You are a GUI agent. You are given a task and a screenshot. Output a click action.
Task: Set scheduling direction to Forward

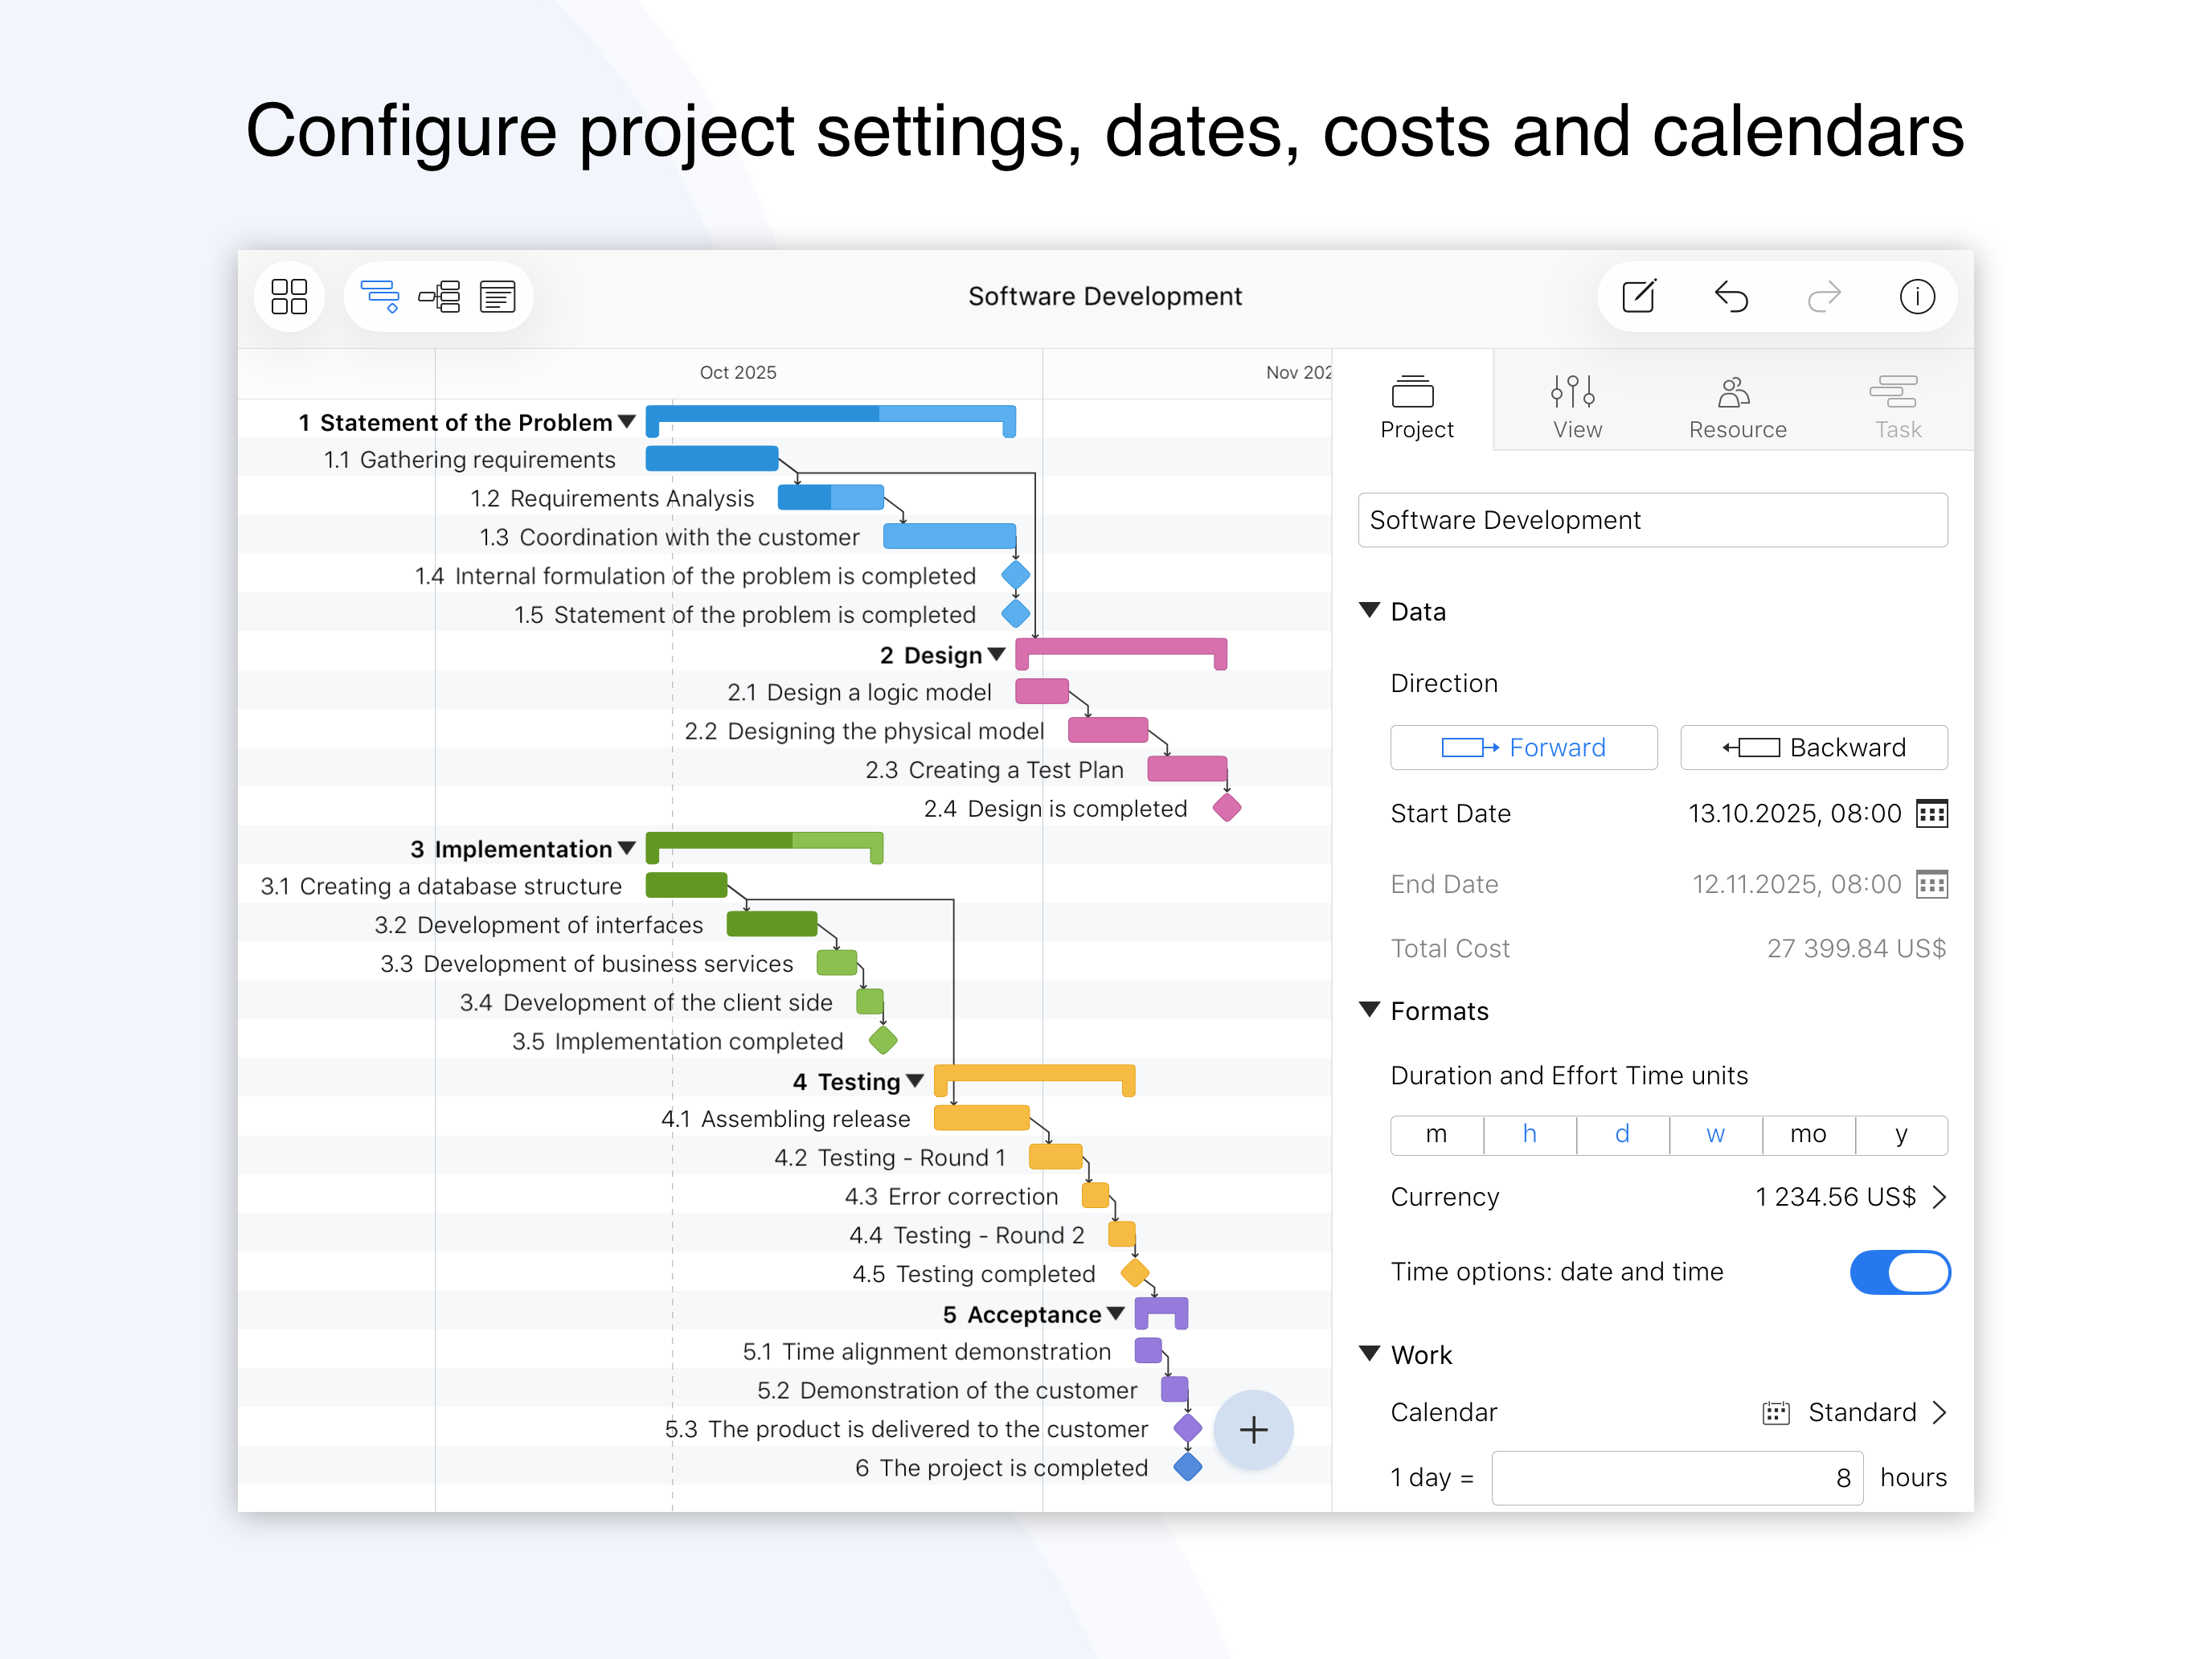tap(1523, 747)
